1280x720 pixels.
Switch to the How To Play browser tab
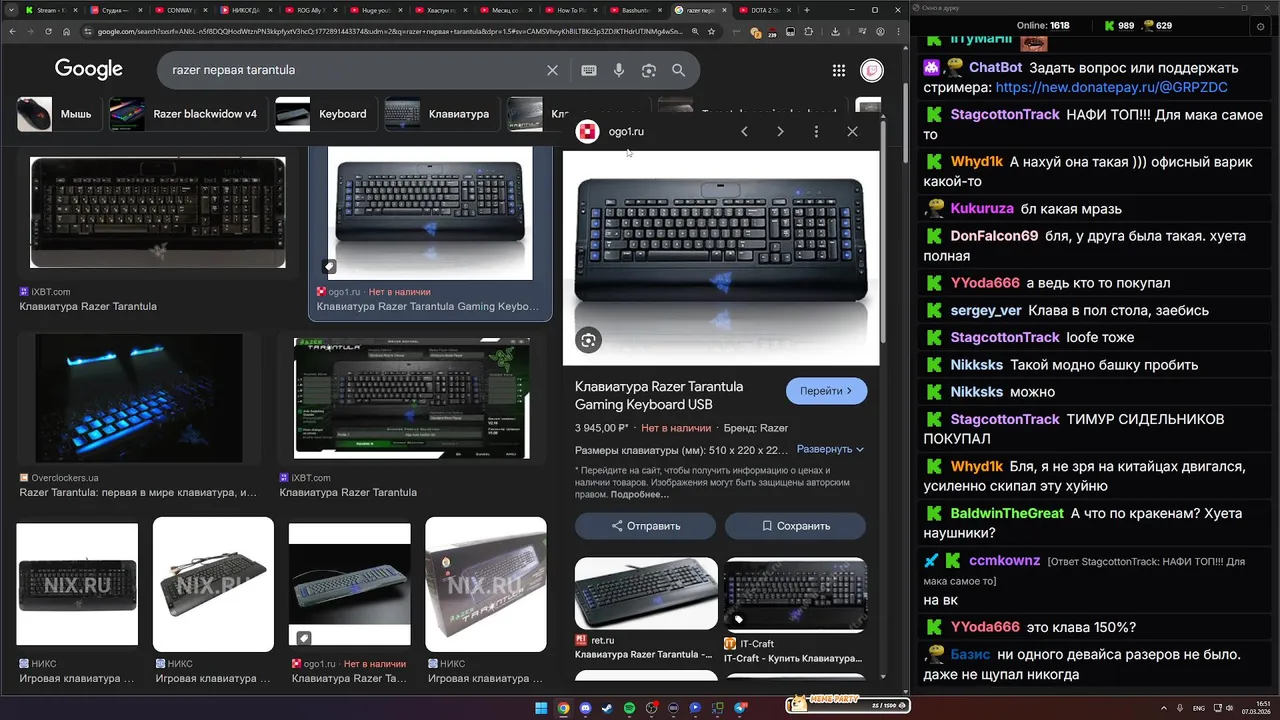point(570,10)
